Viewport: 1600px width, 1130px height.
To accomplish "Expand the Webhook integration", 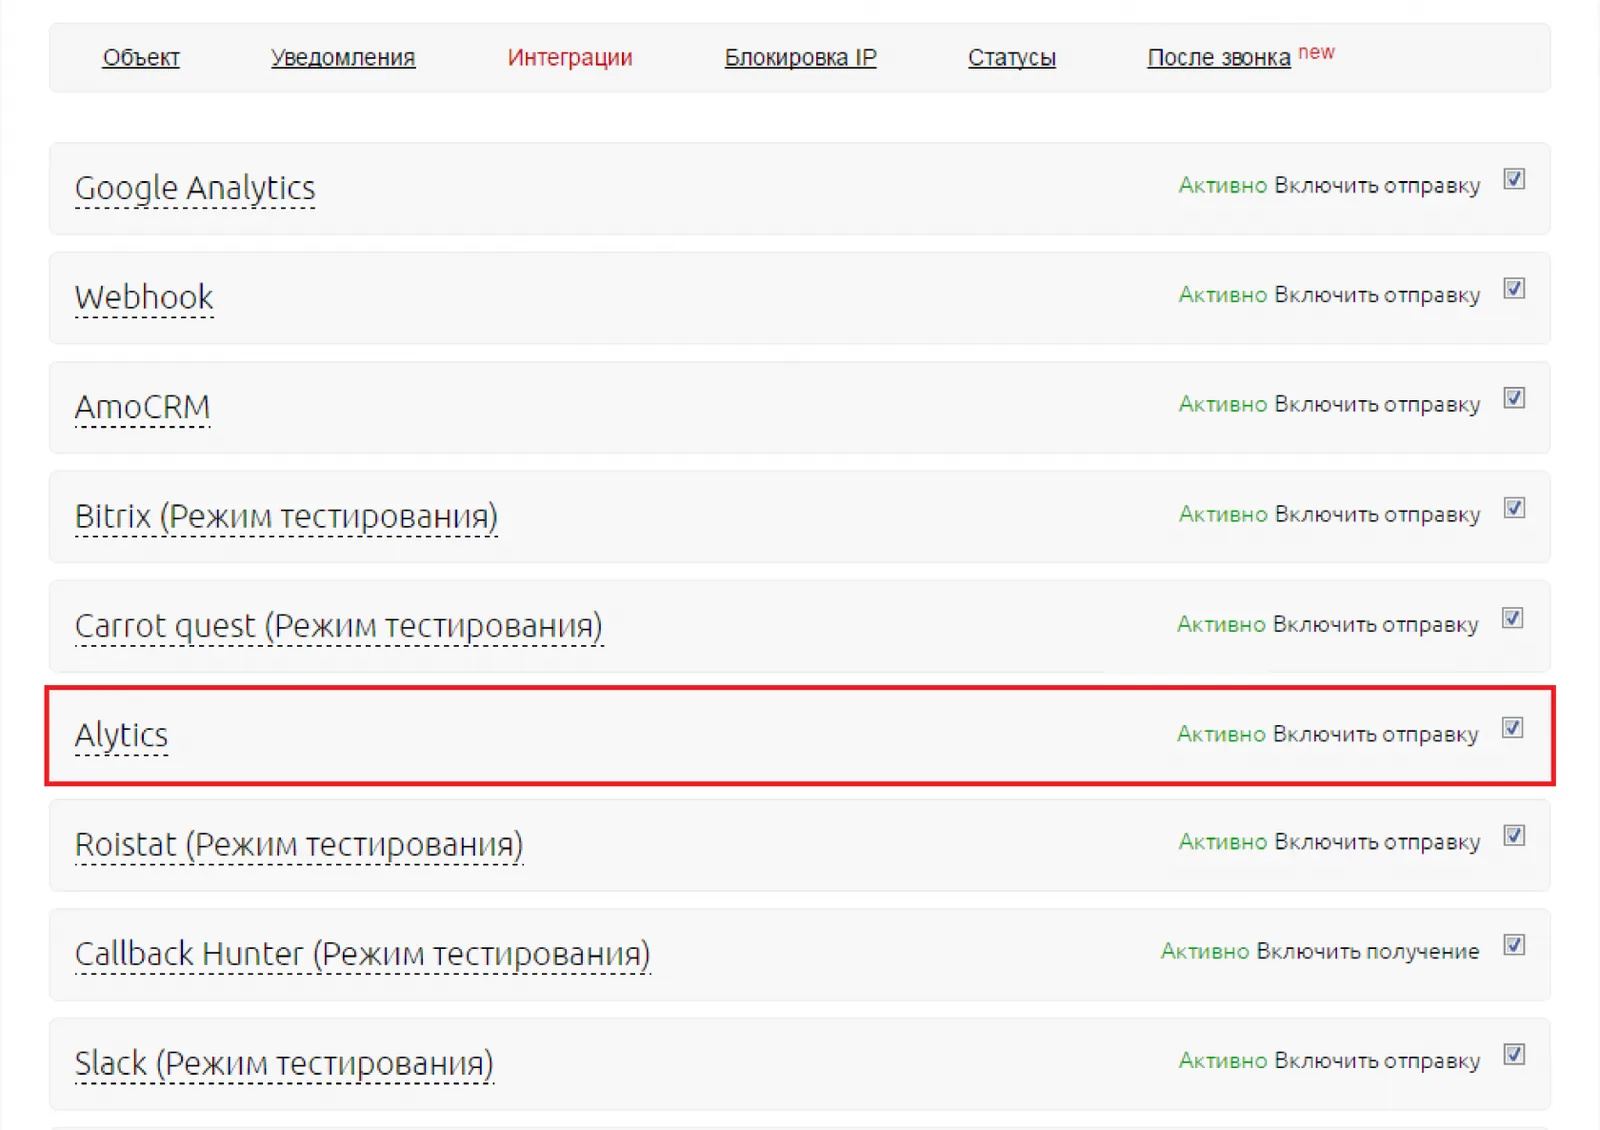I will click(144, 297).
